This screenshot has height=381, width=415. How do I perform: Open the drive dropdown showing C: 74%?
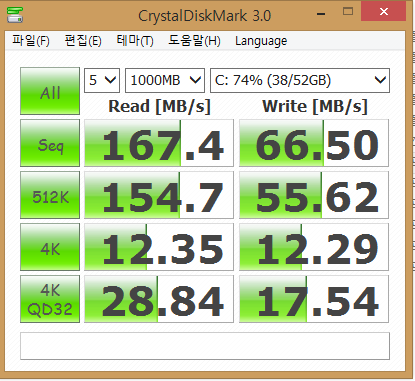click(300, 80)
